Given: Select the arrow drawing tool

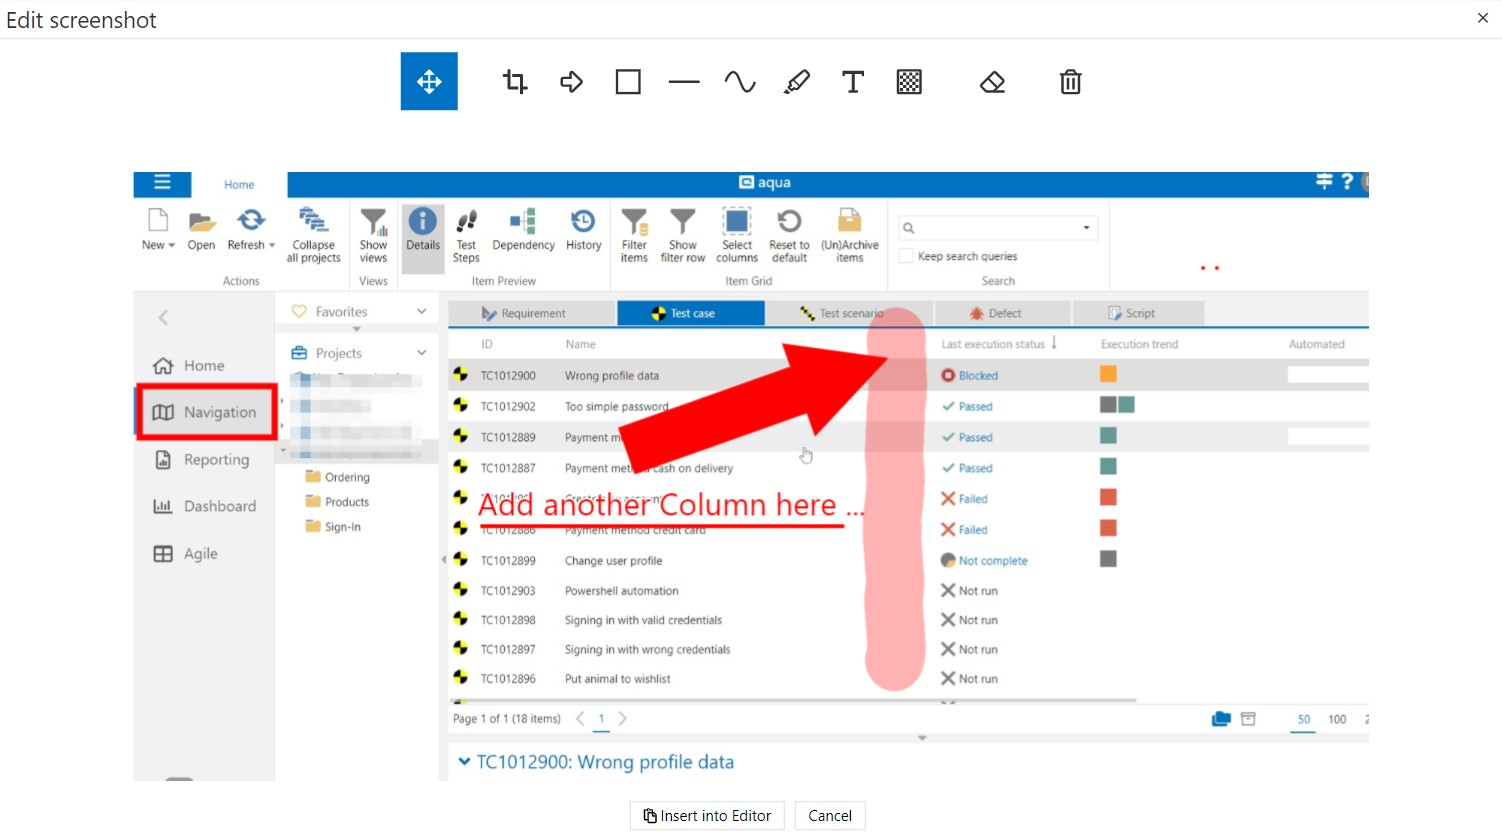Looking at the screenshot, I should click(572, 82).
